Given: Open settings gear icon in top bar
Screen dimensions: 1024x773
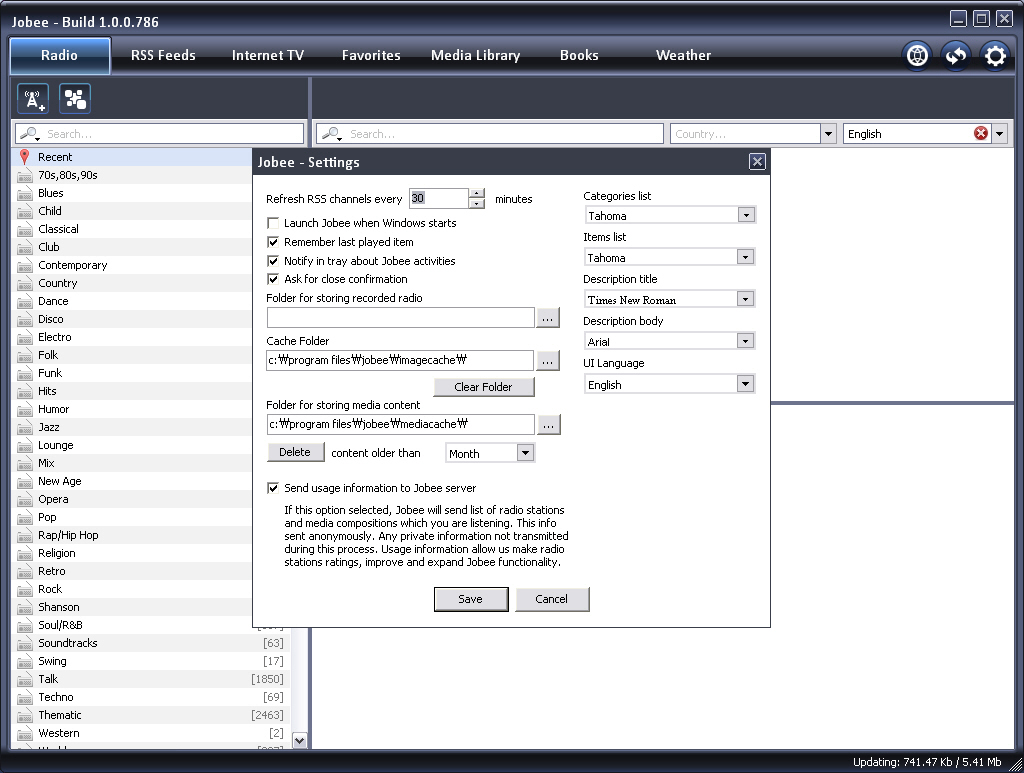Looking at the screenshot, I should 995,55.
